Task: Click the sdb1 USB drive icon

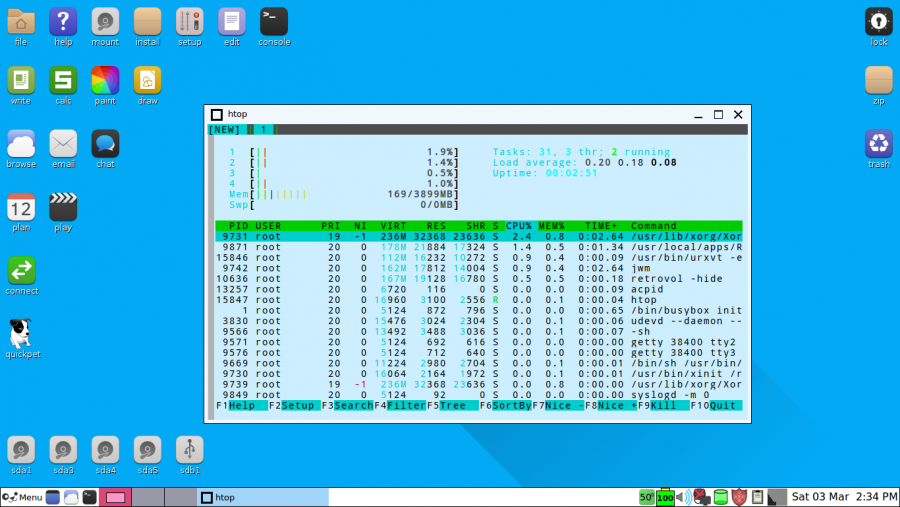Action: click(189, 450)
